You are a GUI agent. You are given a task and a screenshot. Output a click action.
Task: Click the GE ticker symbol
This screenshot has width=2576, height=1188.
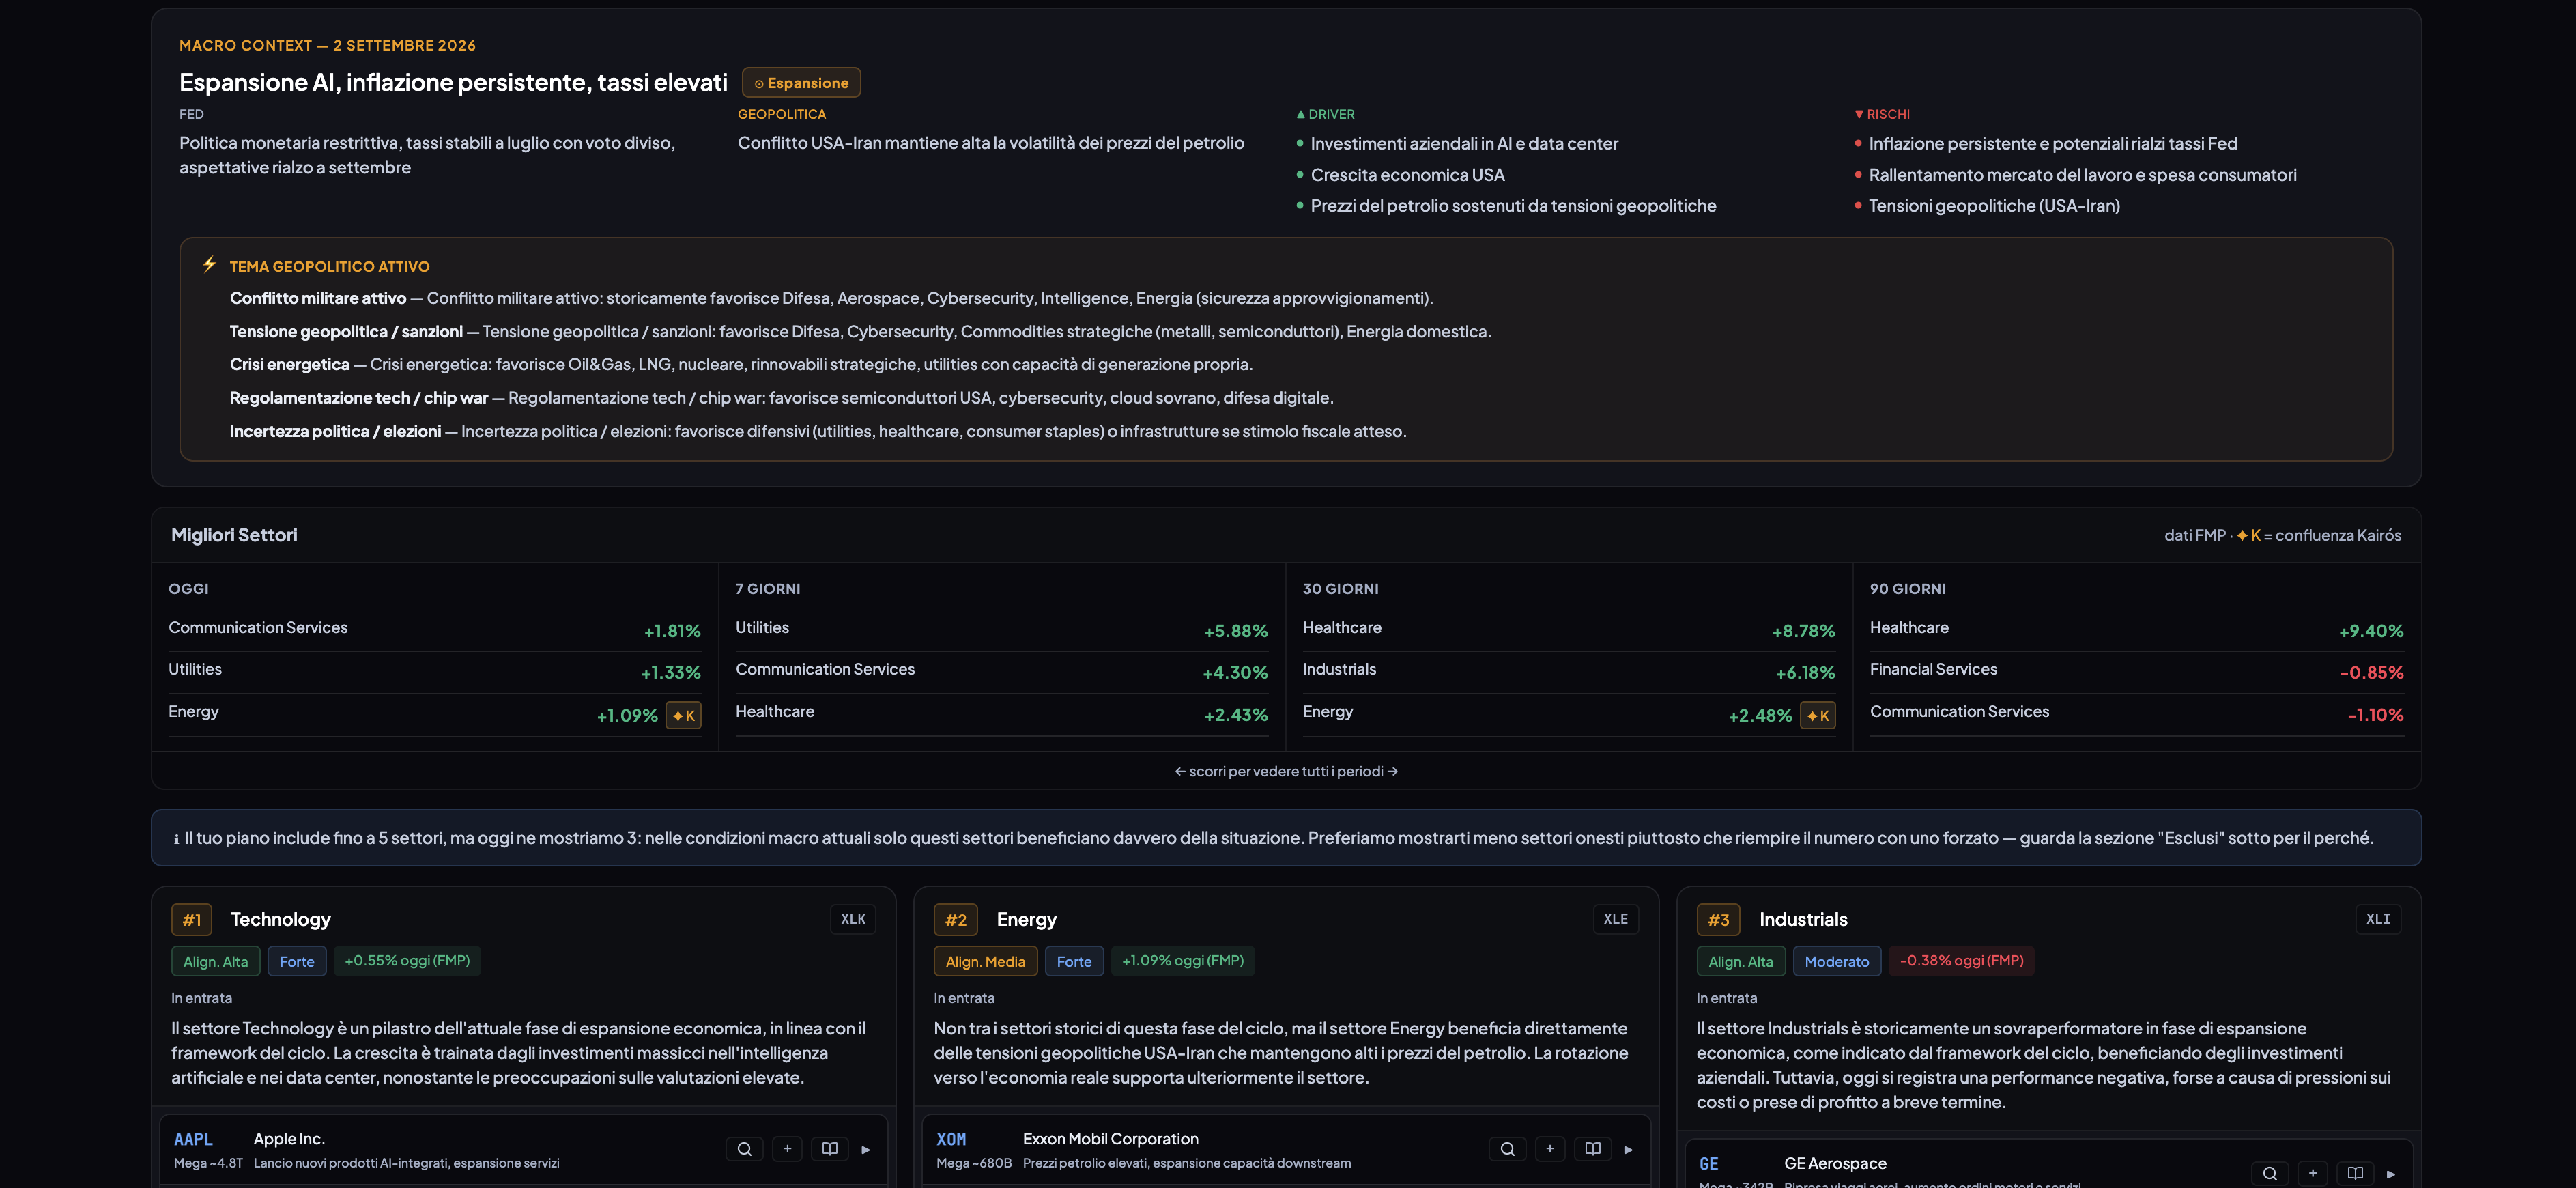(1709, 1164)
